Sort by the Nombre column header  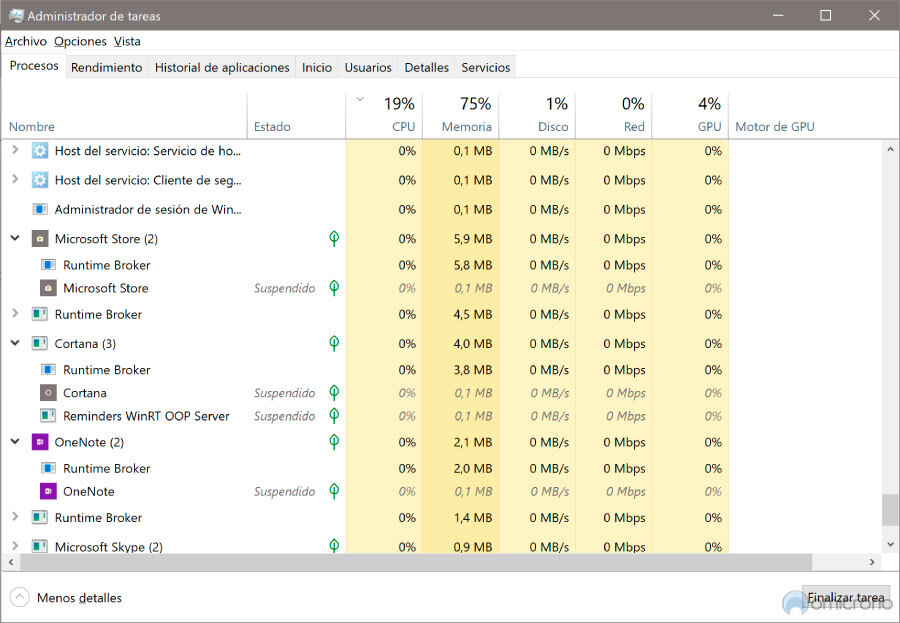click(124, 115)
